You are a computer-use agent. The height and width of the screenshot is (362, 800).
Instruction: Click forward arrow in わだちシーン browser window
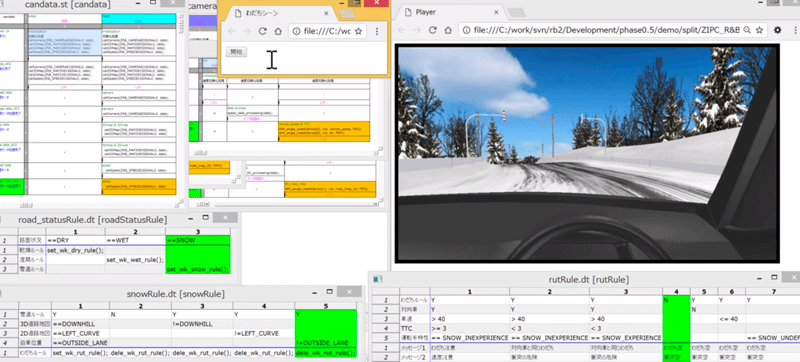click(x=247, y=31)
